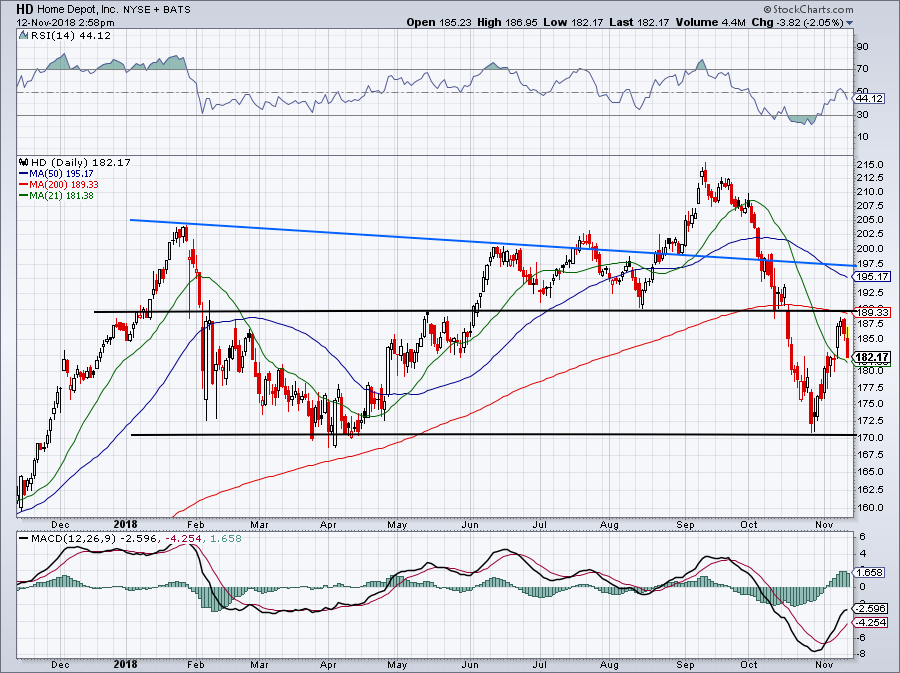The width and height of the screenshot is (900, 673).
Task: Click the 'Low 182.17' value in header
Action: pos(573,22)
